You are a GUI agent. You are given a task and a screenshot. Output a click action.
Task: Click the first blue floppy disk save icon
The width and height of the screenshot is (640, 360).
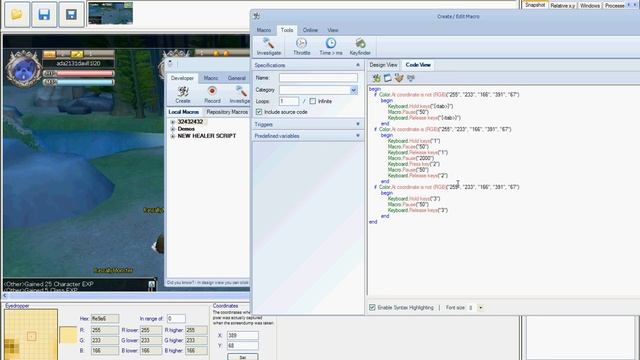44,15
